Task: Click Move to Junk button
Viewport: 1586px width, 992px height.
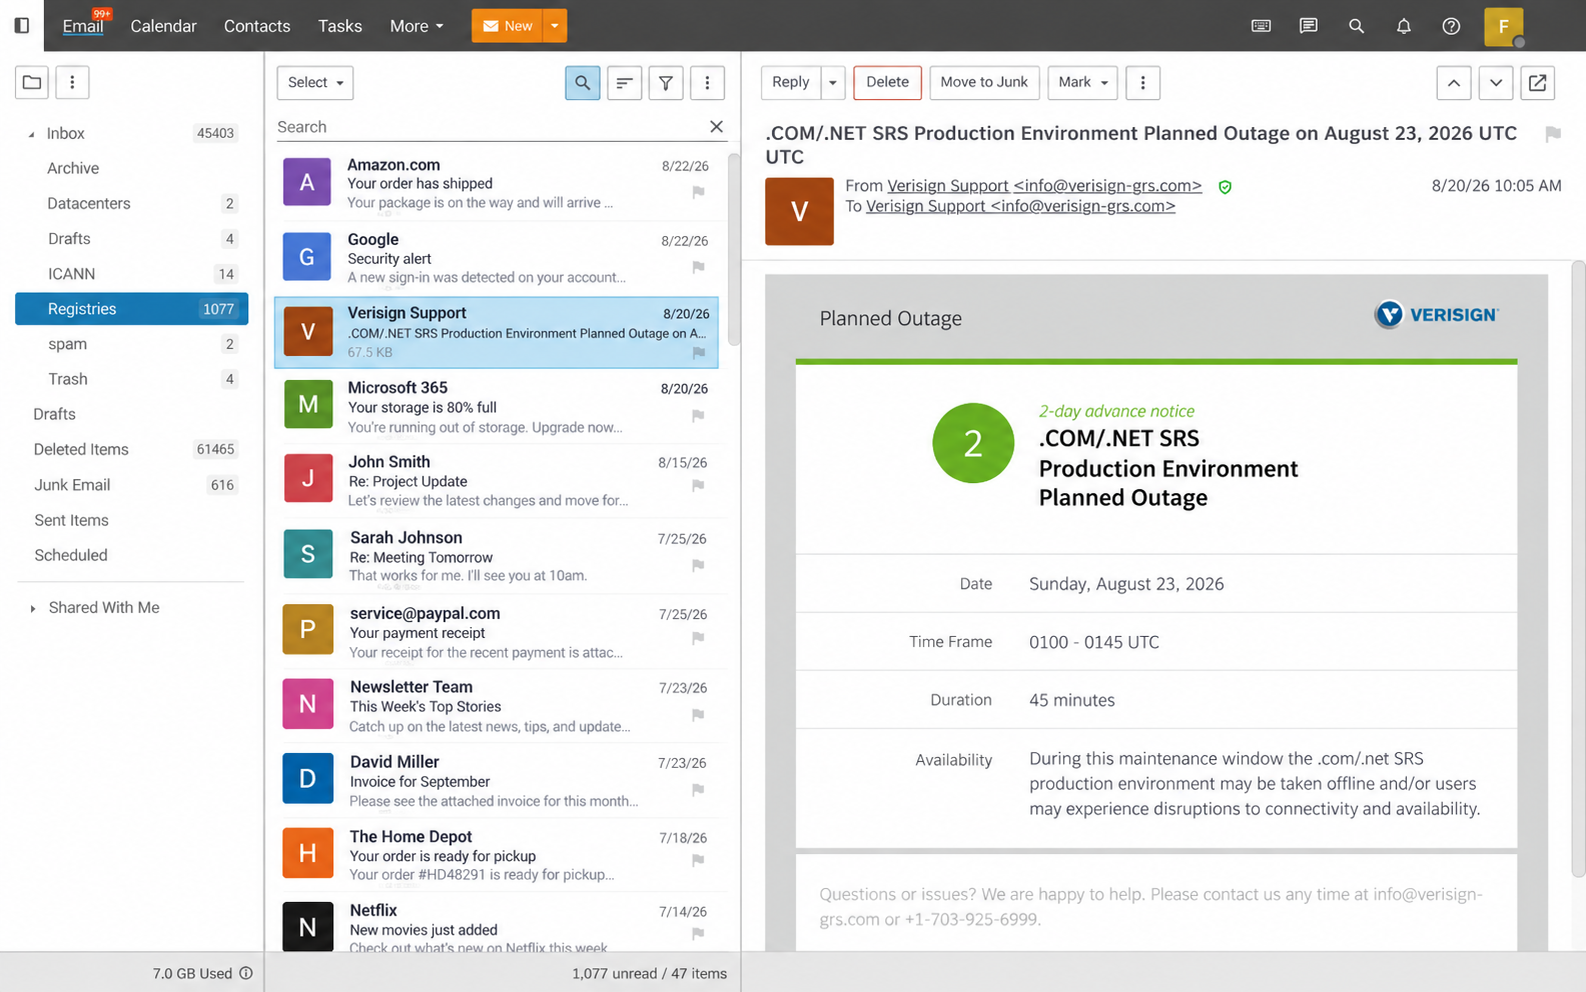Action: point(984,82)
